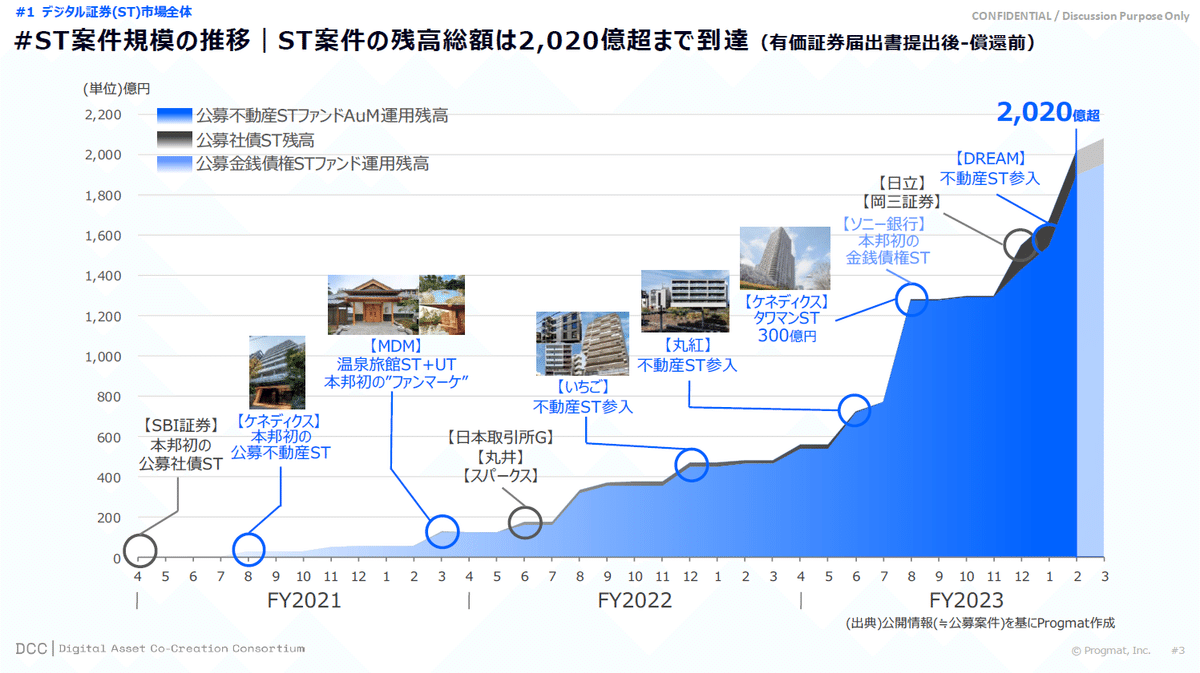Click the gray circle marker for 日立 岡三証券
The height and width of the screenshot is (673, 1200).
1021,244
